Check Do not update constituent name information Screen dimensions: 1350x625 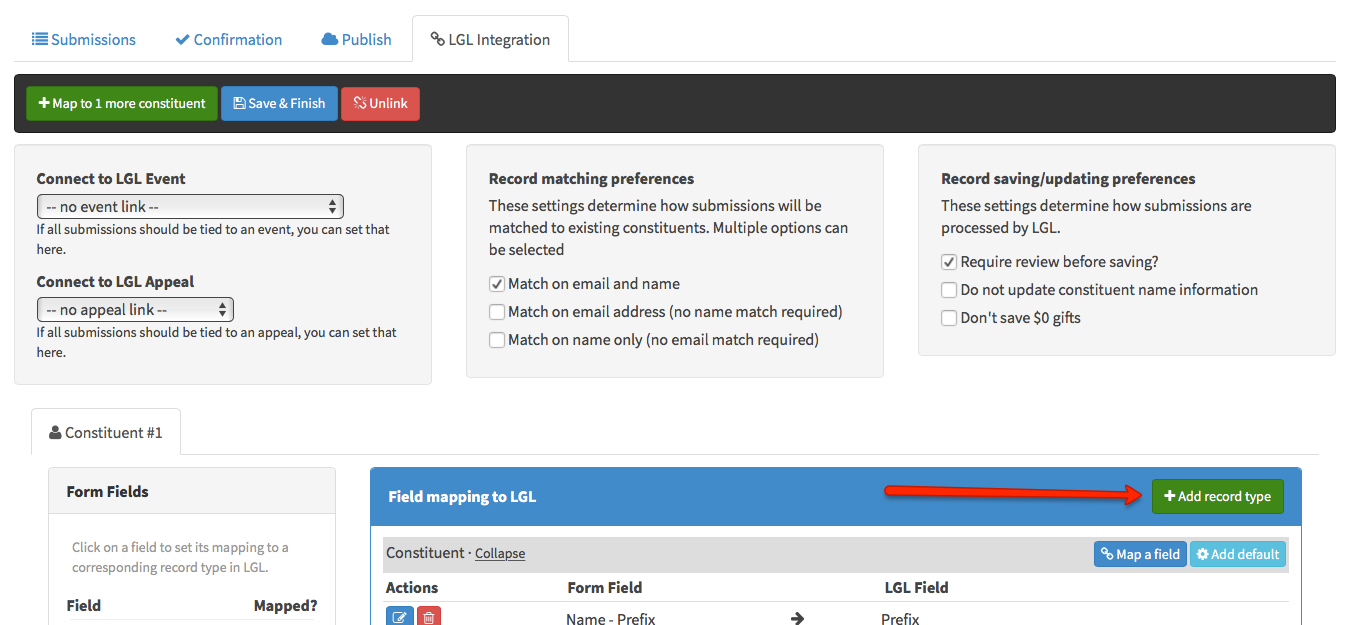[x=949, y=290]
